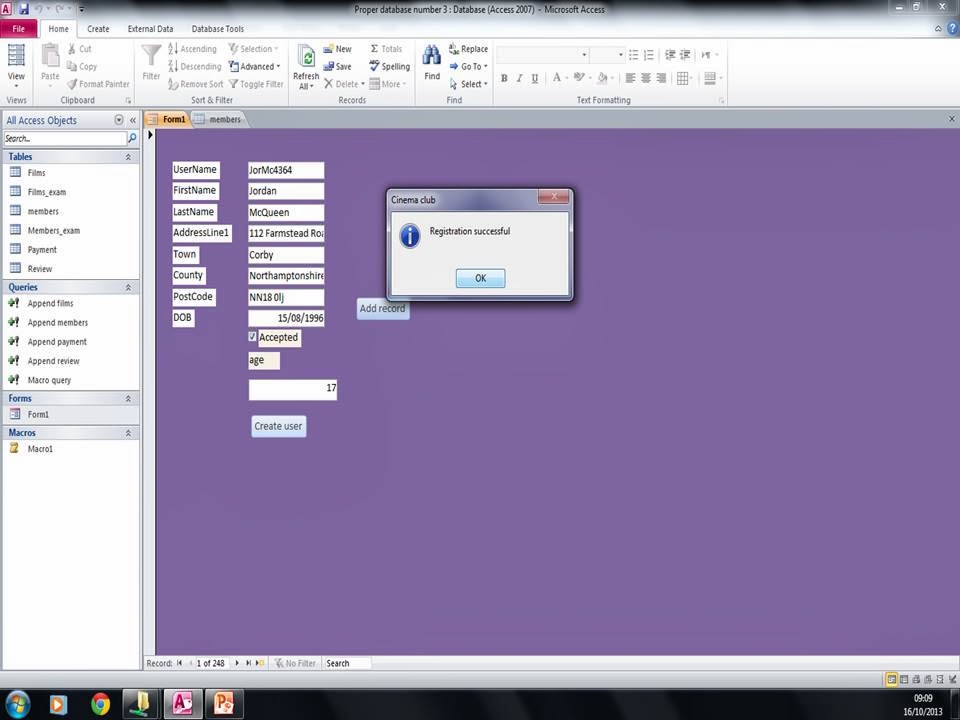
Task: Click the 09:09 taskbar clock
Action: (x=923, y=699)
